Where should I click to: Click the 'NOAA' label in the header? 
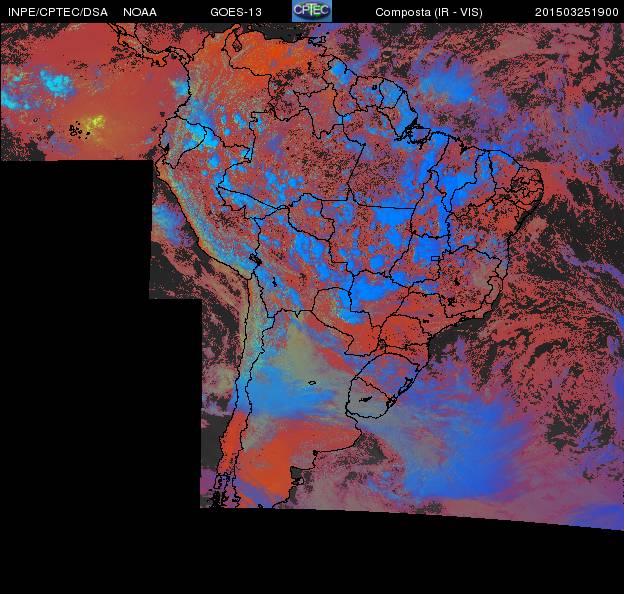pos(140,12)
